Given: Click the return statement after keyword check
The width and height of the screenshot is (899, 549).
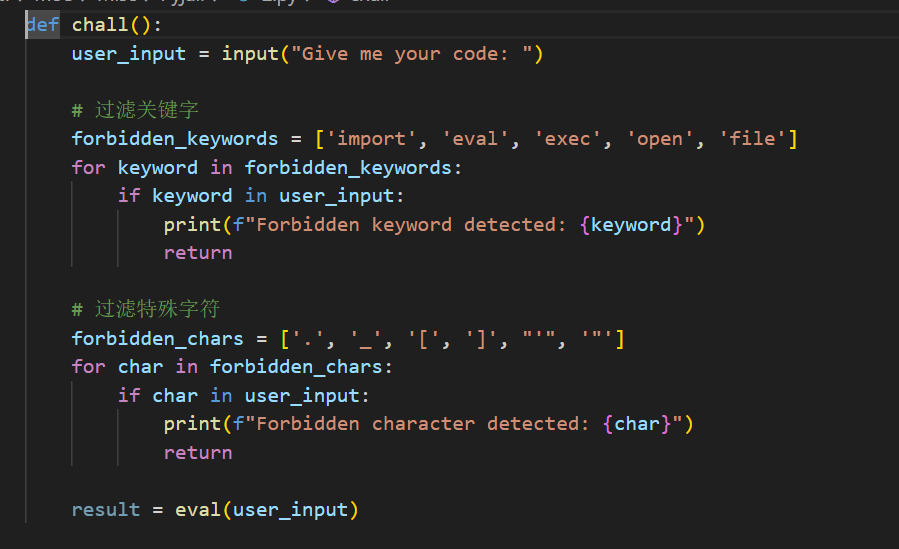Looking at the screenshot, I should click(x=198, y=253).
